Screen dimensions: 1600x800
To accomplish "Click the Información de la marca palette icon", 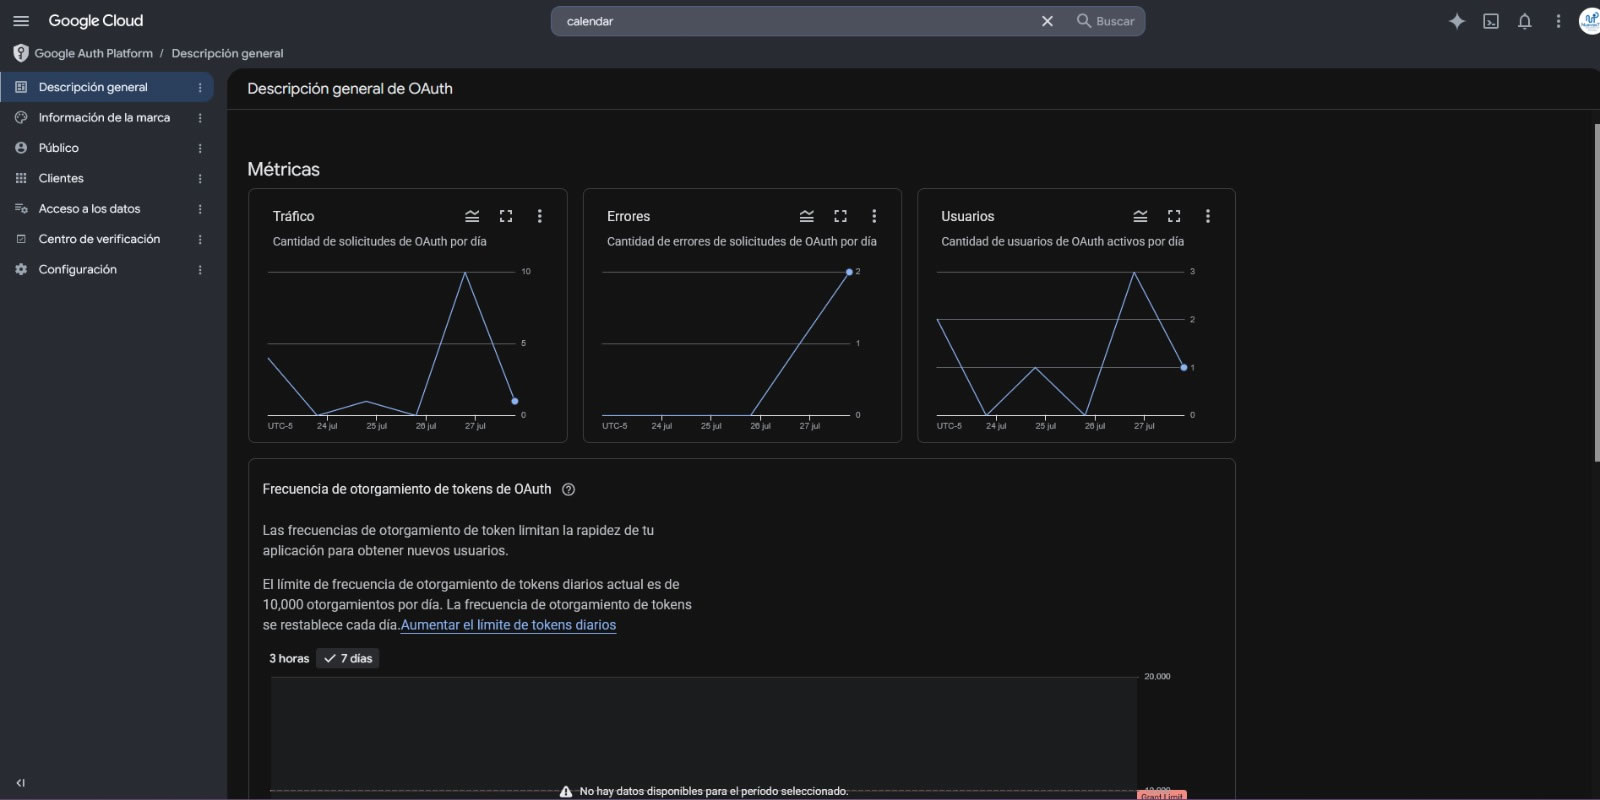I will coord(21,117).
